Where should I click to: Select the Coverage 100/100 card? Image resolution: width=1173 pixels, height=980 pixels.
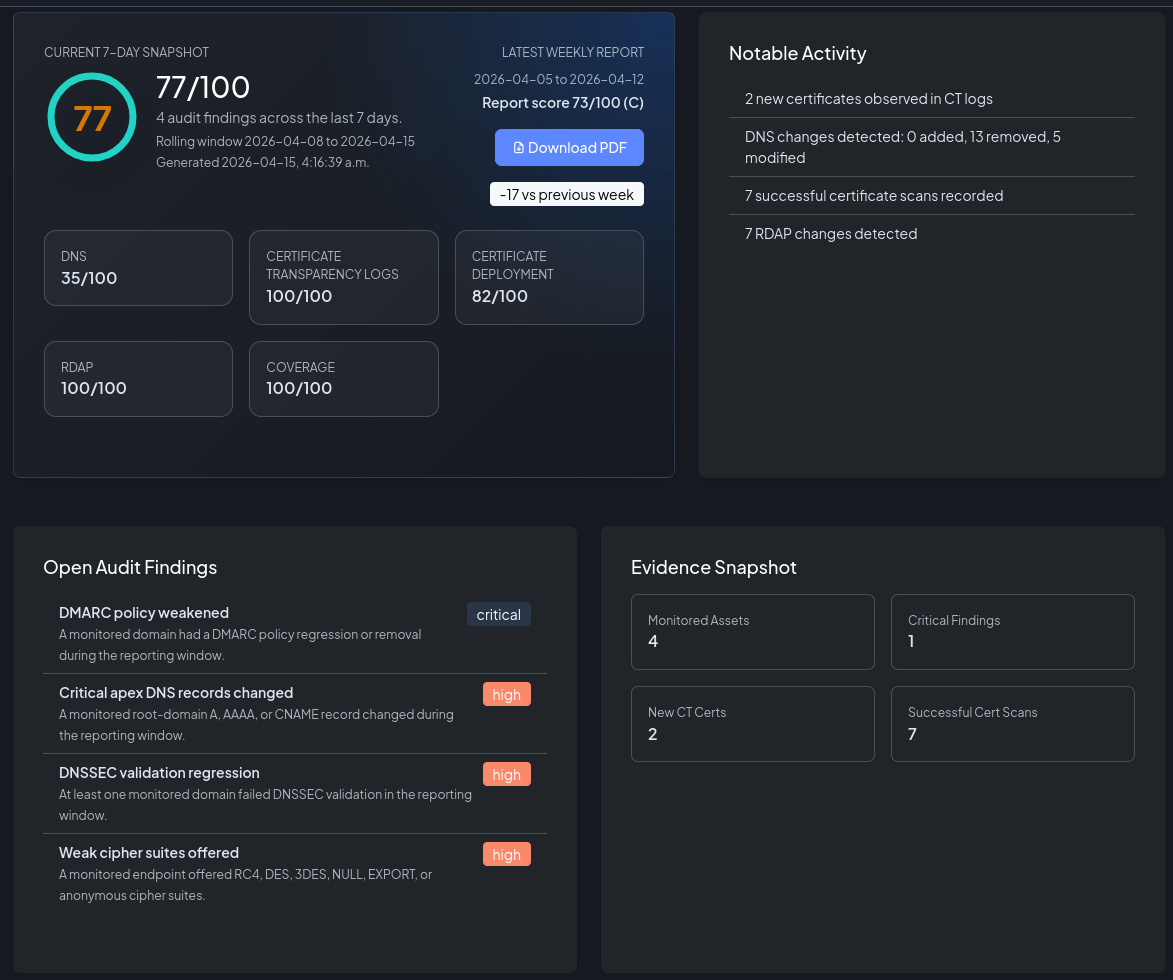click(x=343, y=379)
